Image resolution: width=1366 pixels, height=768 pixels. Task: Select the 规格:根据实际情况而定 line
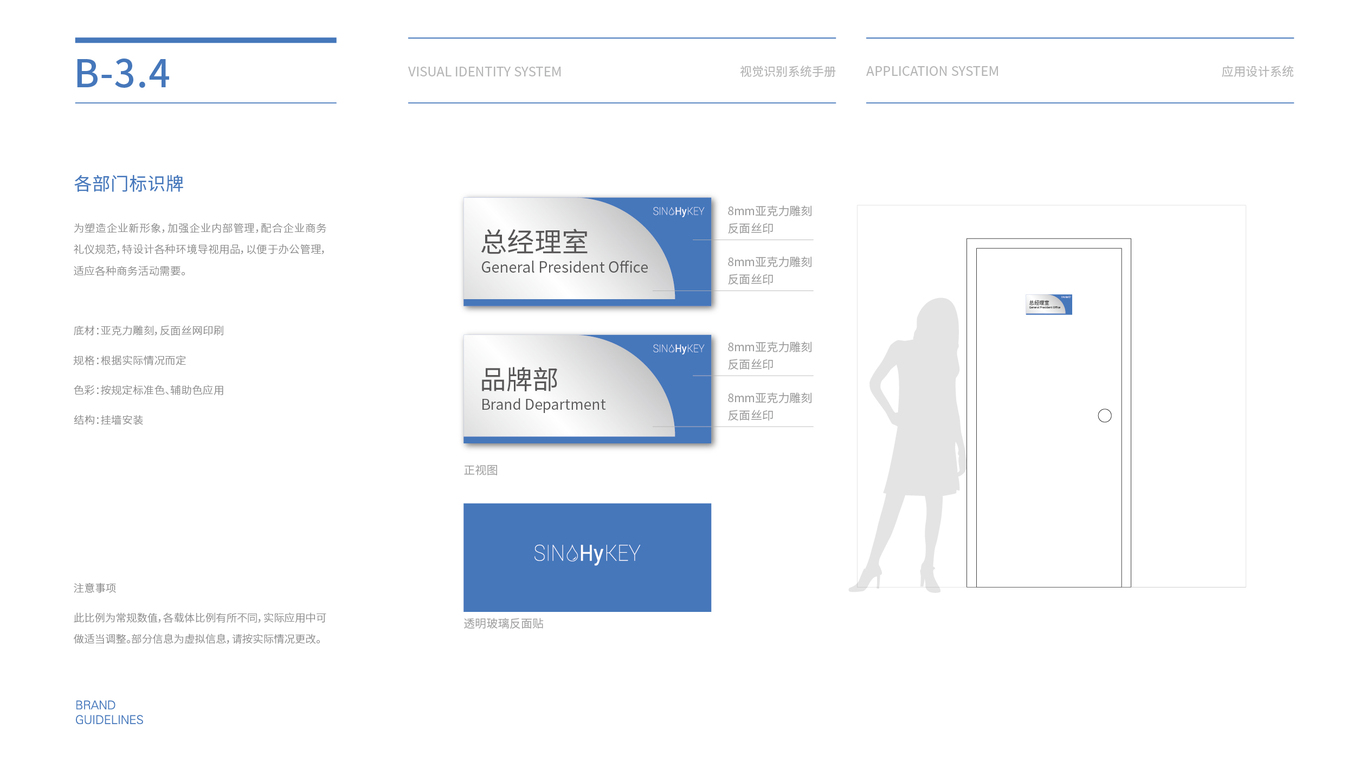coord(129,360)
